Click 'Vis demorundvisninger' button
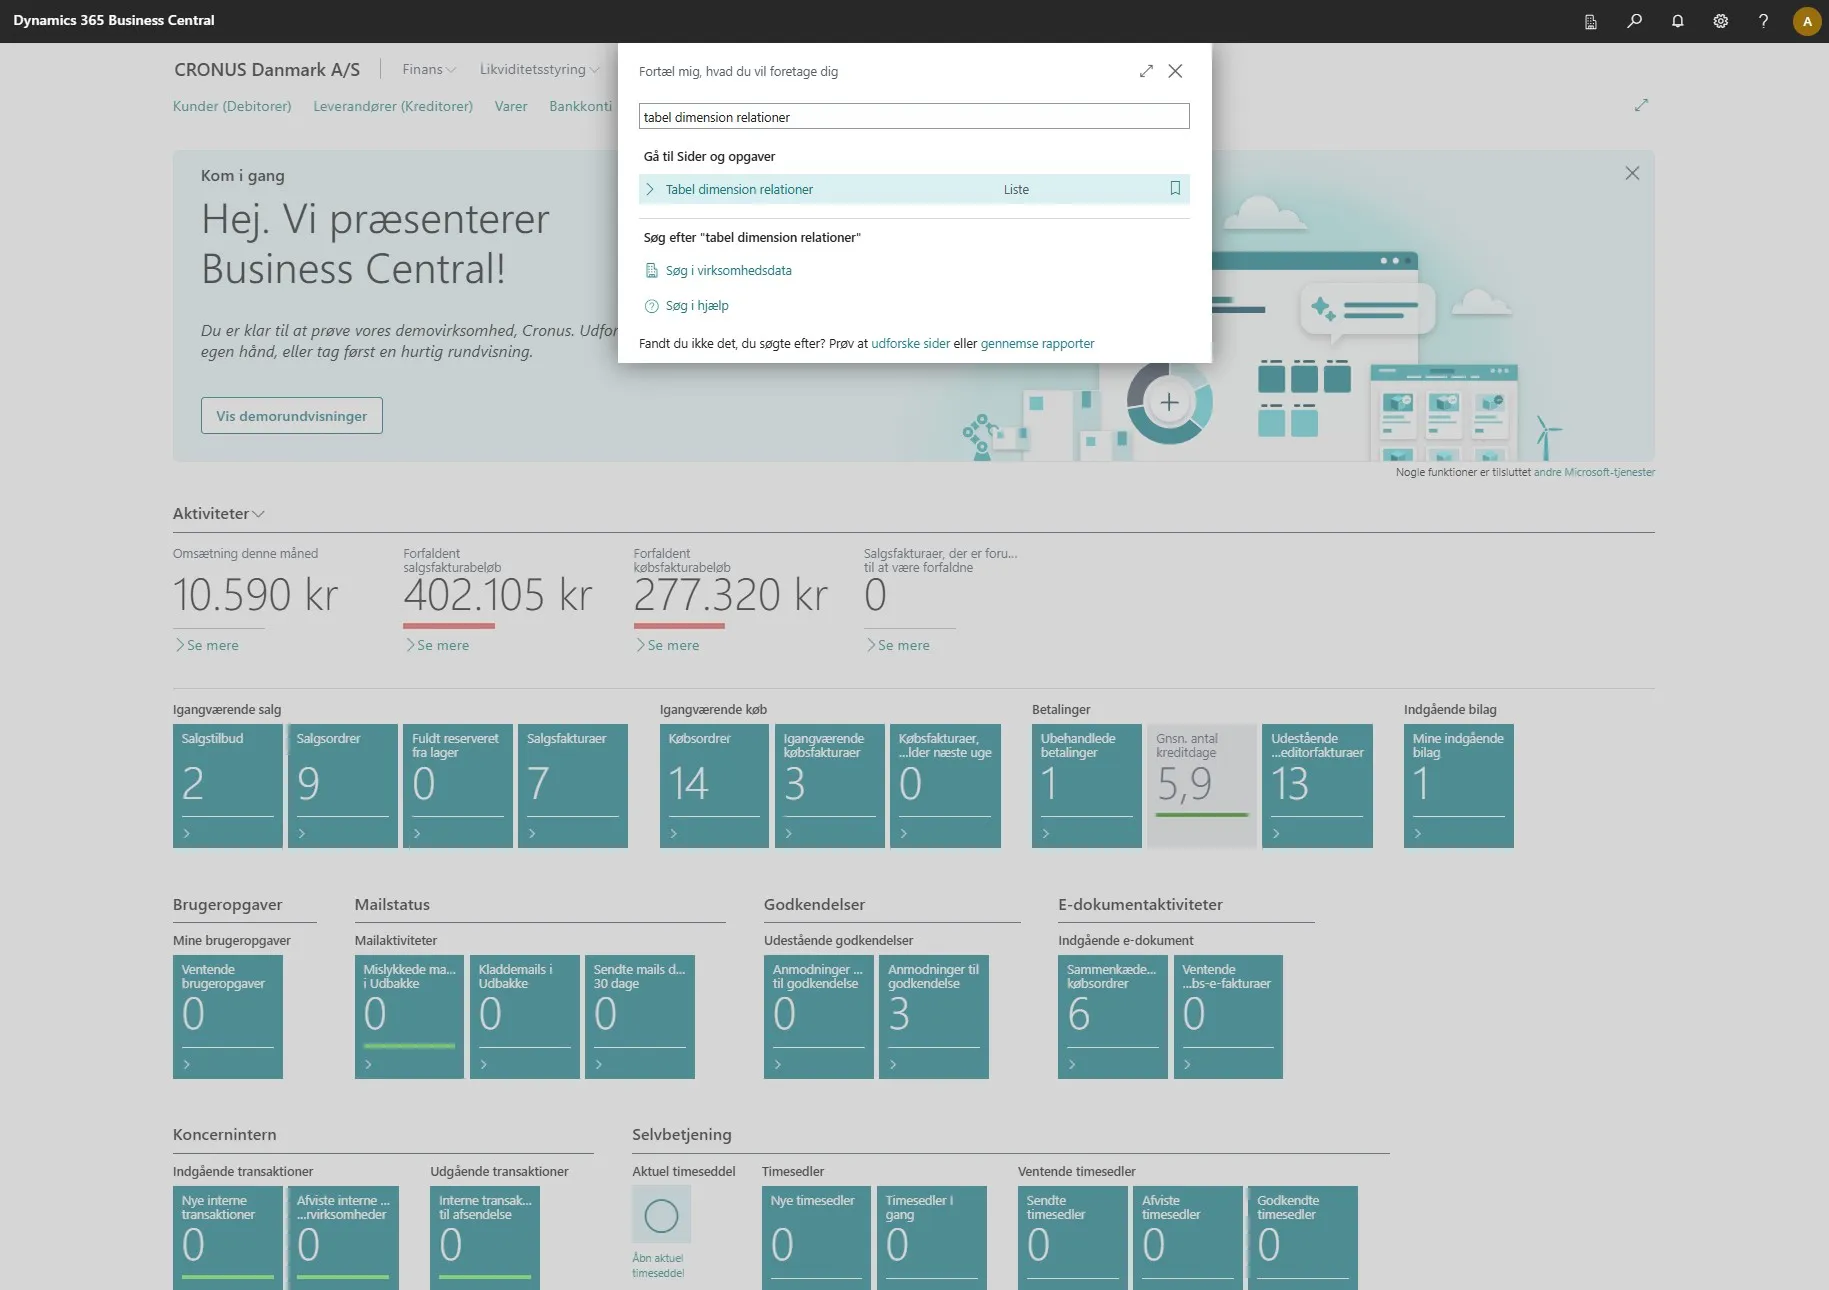The width and height of the screenshot is (1829, 1290). pyautogui.click(x=292, y=416)
